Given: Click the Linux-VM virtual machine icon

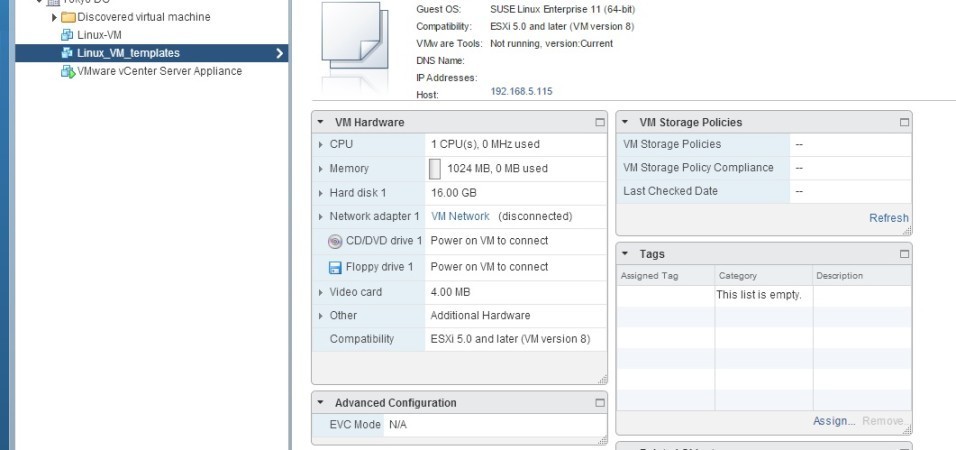Looking at the screenshot, I should click(x=67, y=35).
